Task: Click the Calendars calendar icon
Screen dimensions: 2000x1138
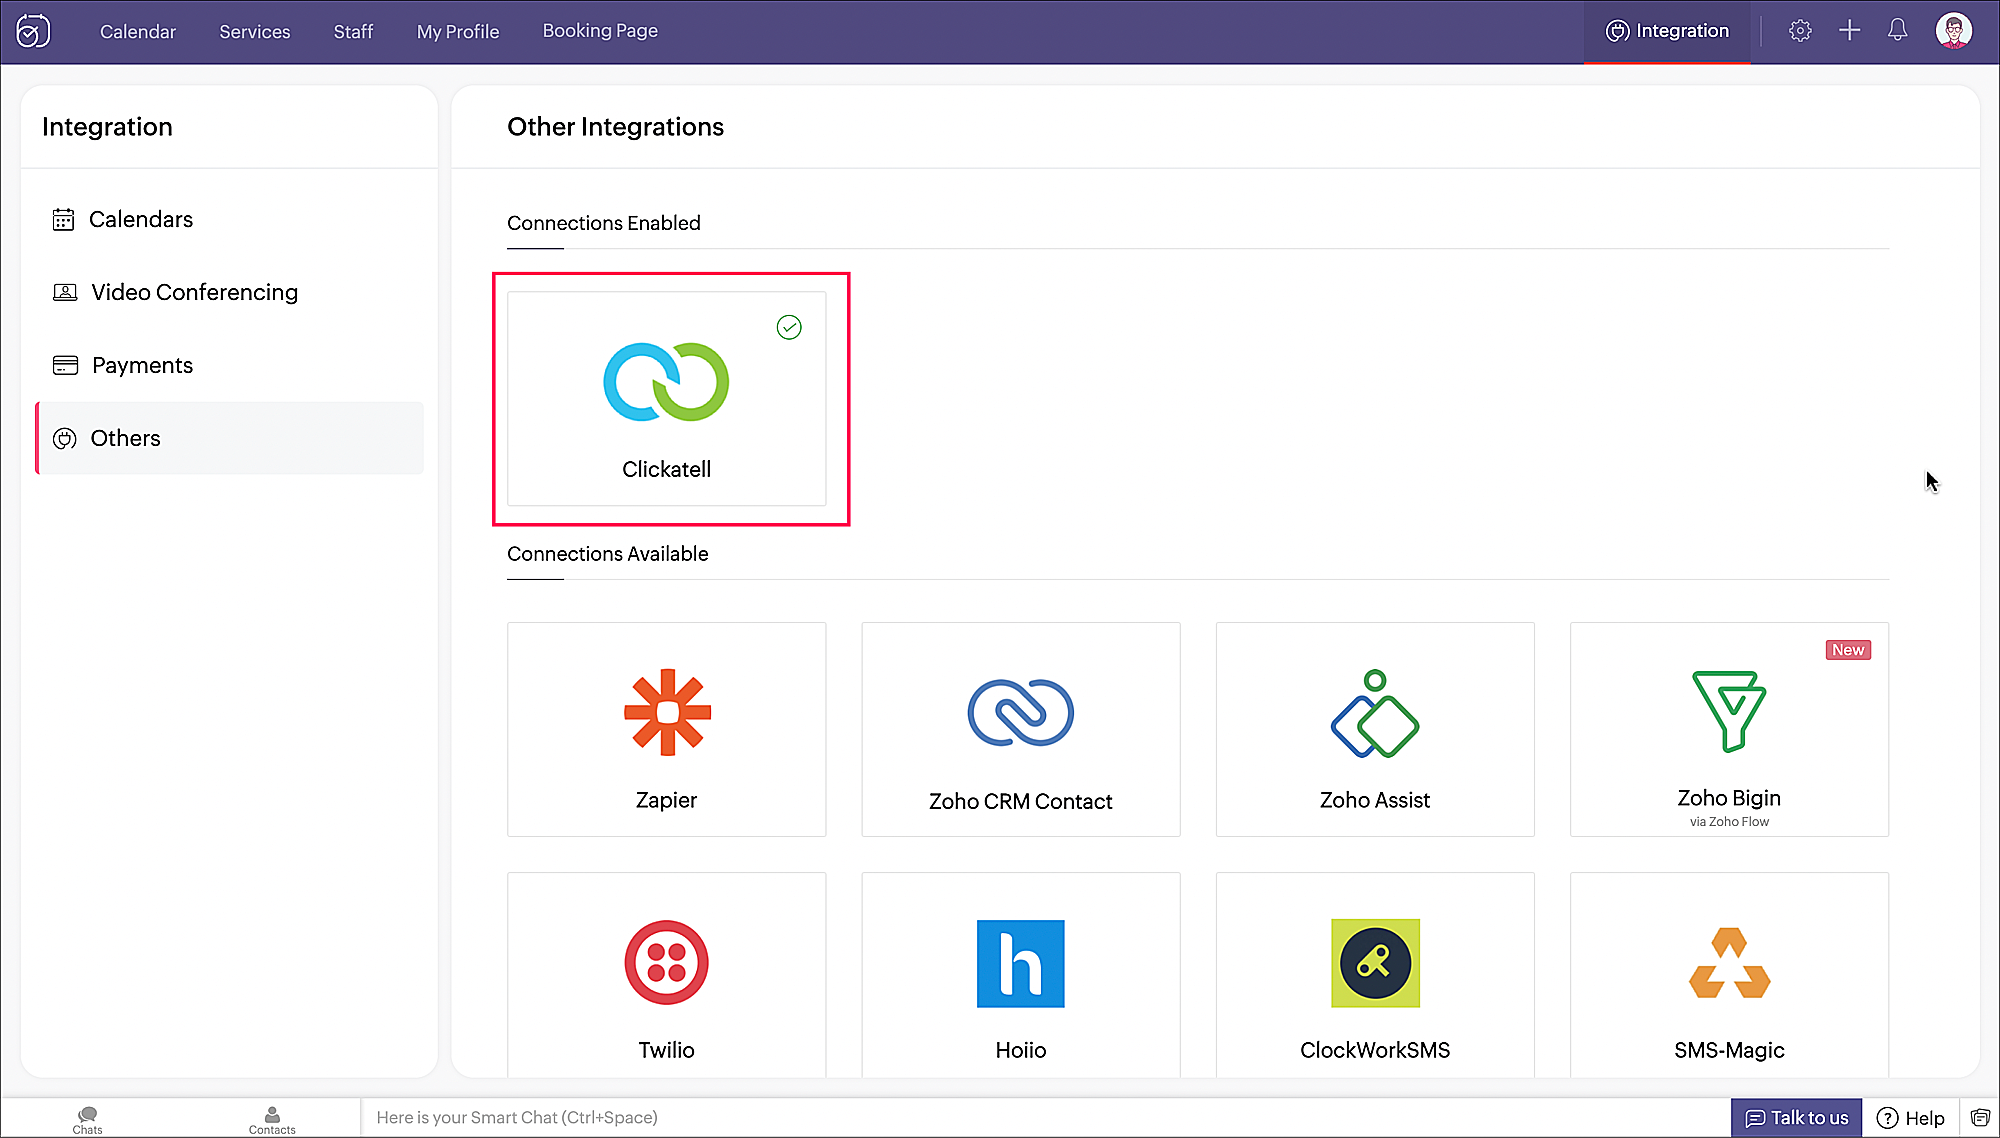Action: [x=63, y=219]
